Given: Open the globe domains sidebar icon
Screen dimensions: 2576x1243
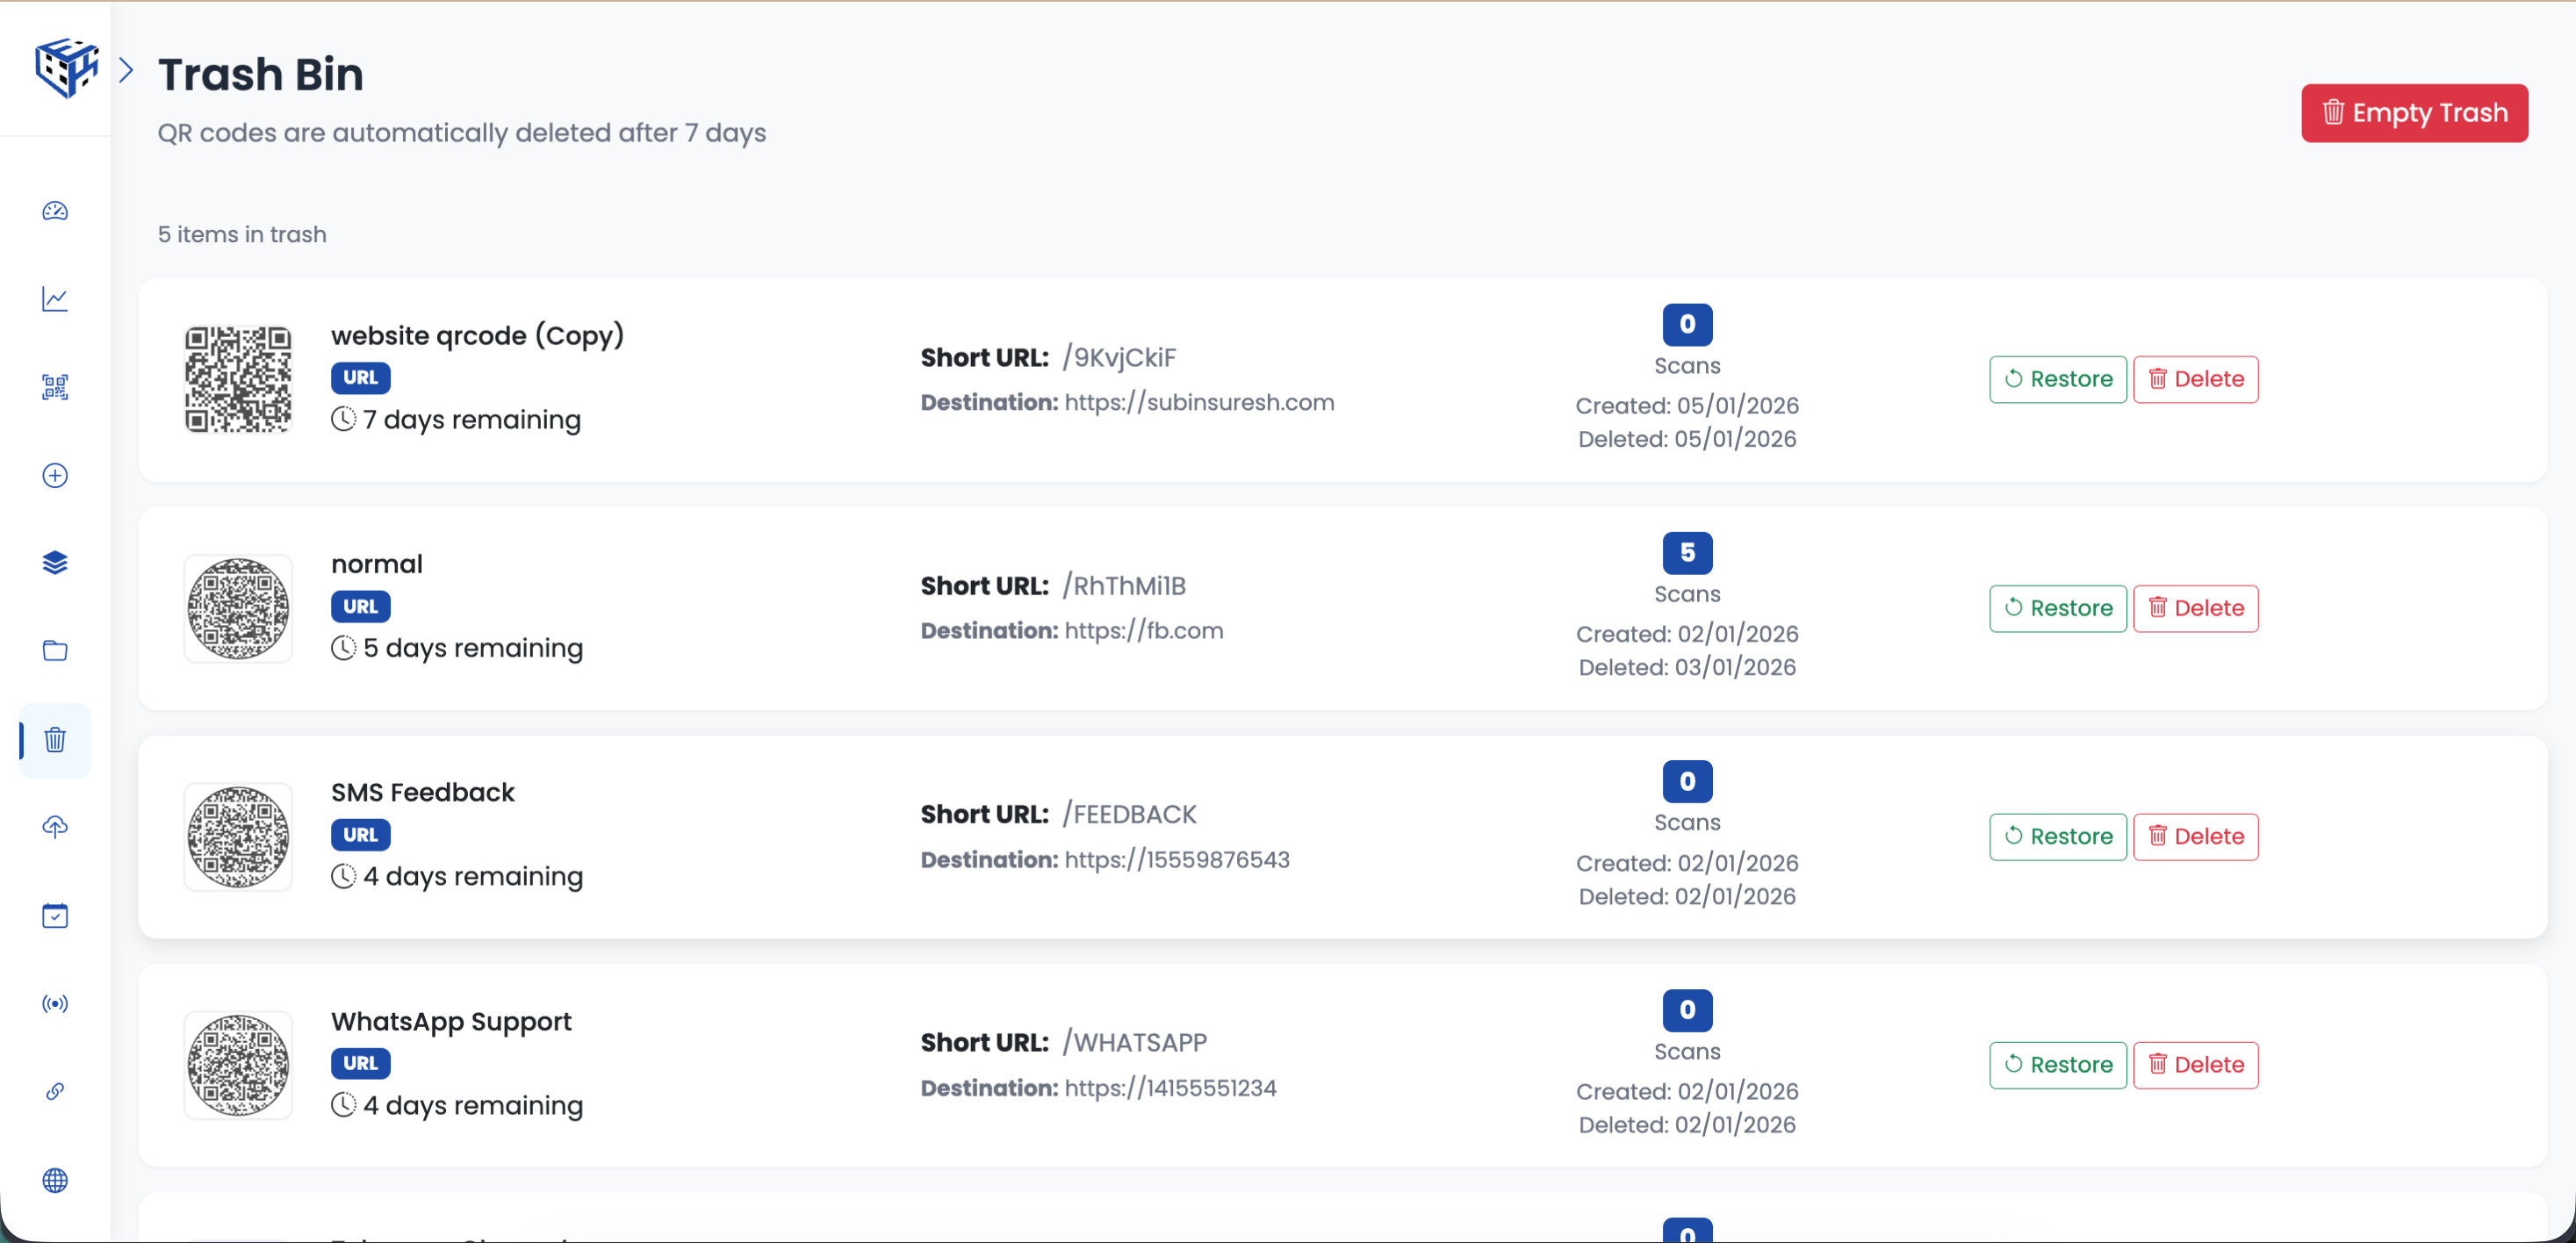Looking at the screenshot, I should pos(55,1180).
